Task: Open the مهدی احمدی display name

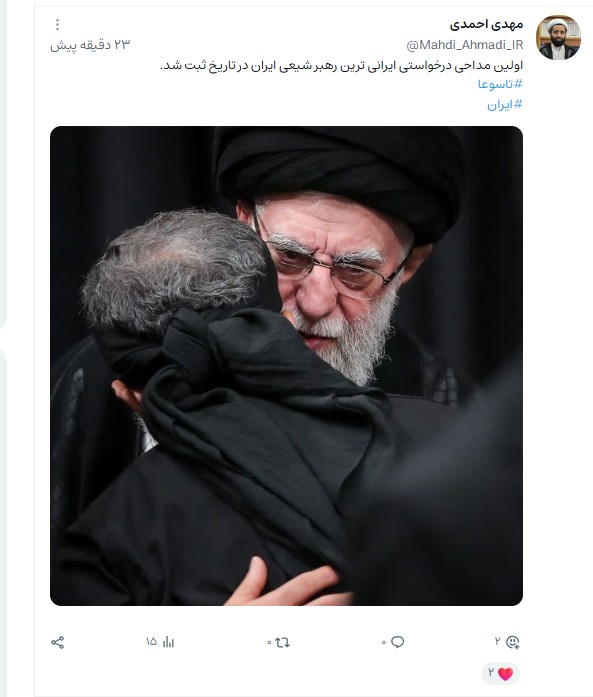Action: pyautogui.click(x=486, y=24)
